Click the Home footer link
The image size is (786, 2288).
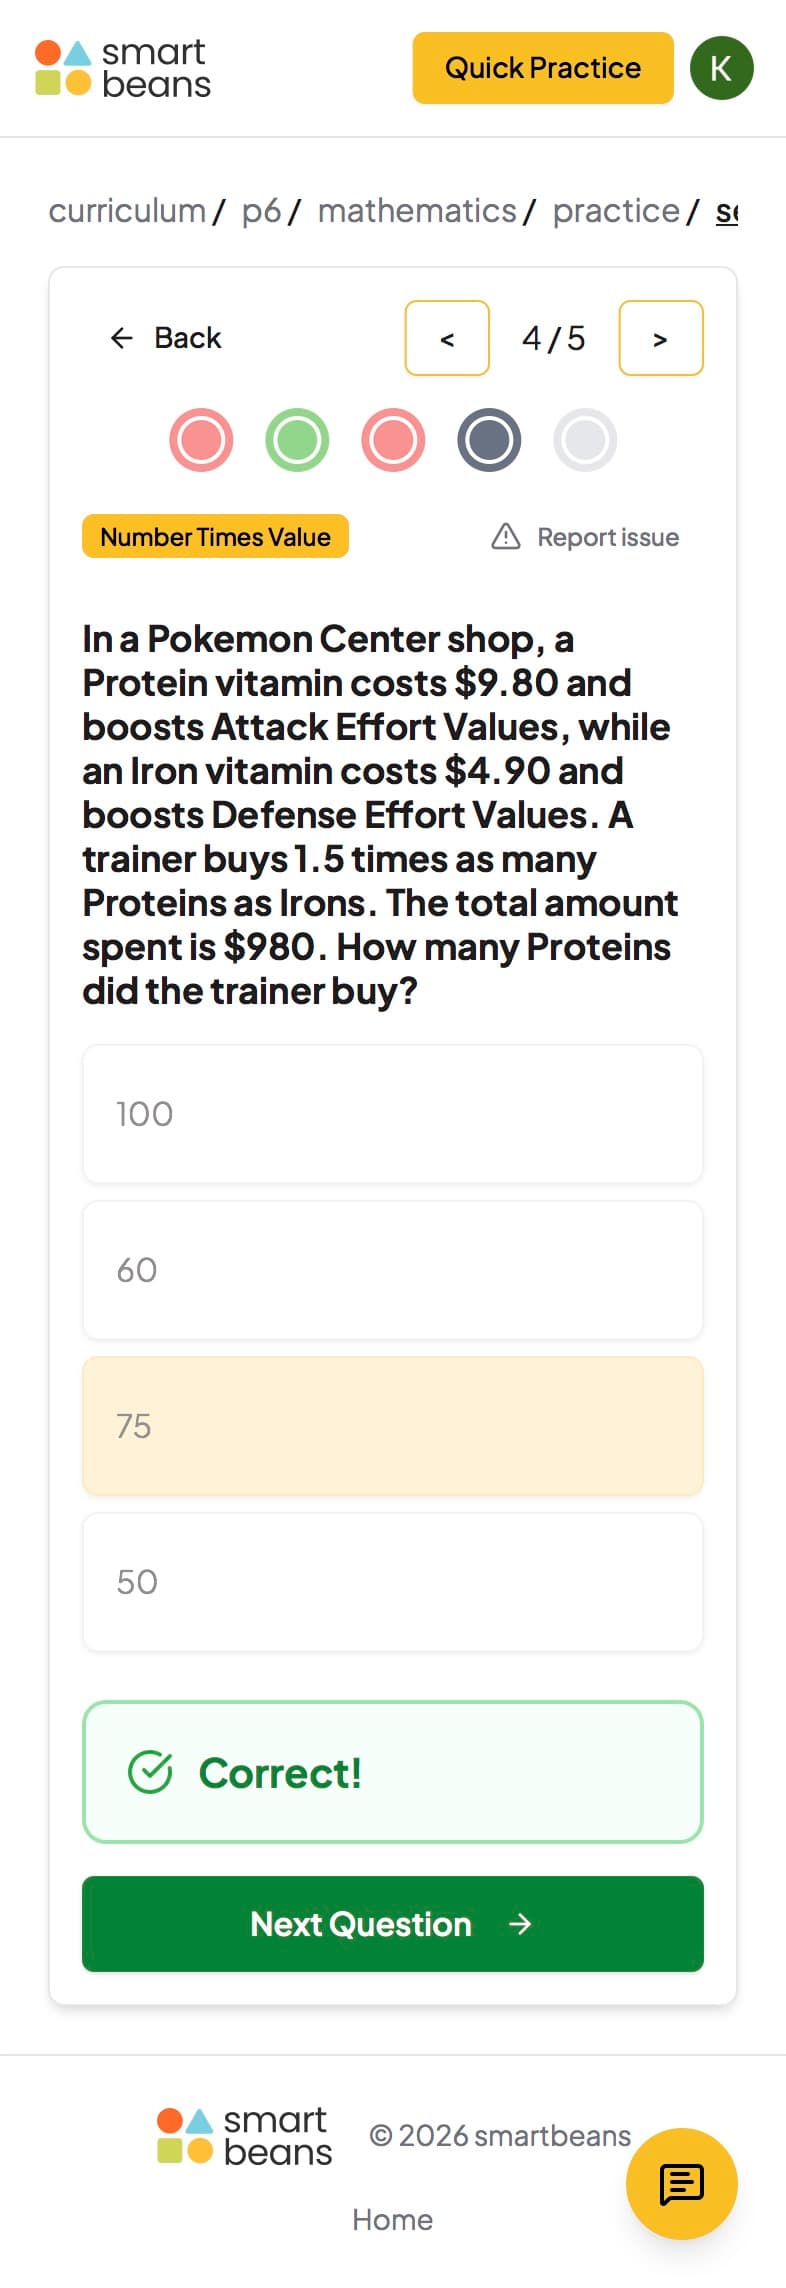(x=392, y=2220)
